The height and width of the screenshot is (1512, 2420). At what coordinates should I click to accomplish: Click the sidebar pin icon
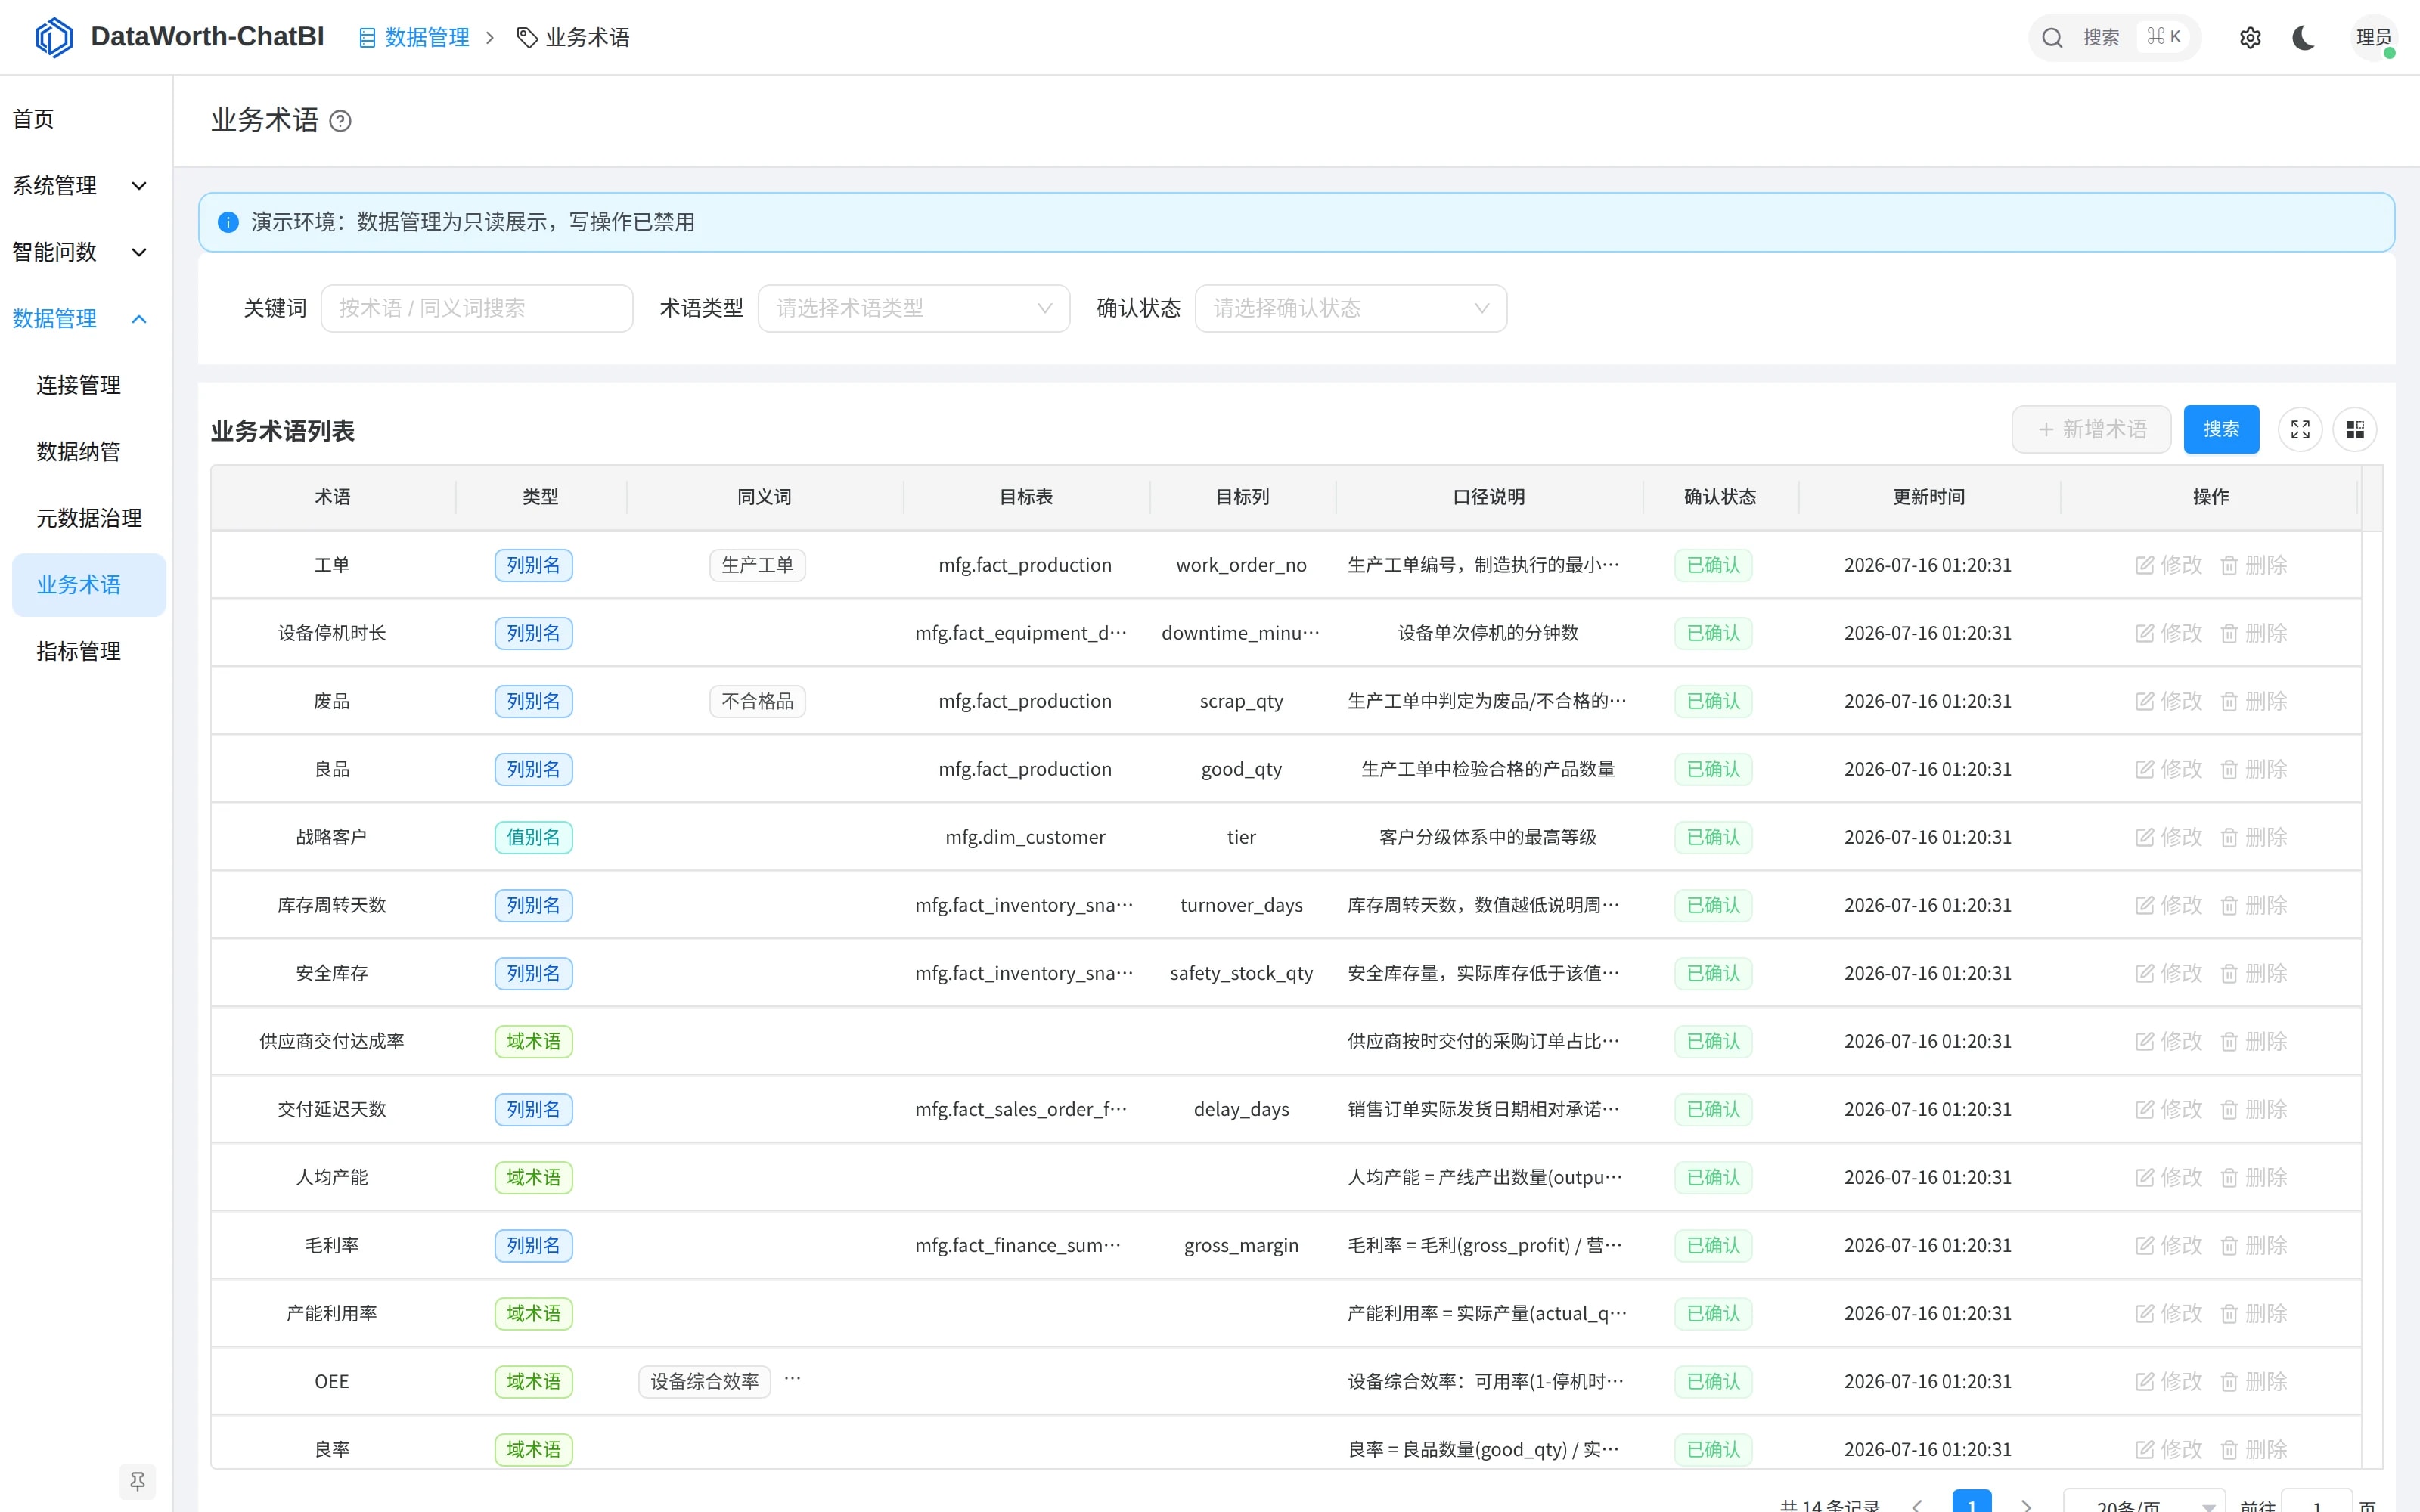tap(138, 1481)
